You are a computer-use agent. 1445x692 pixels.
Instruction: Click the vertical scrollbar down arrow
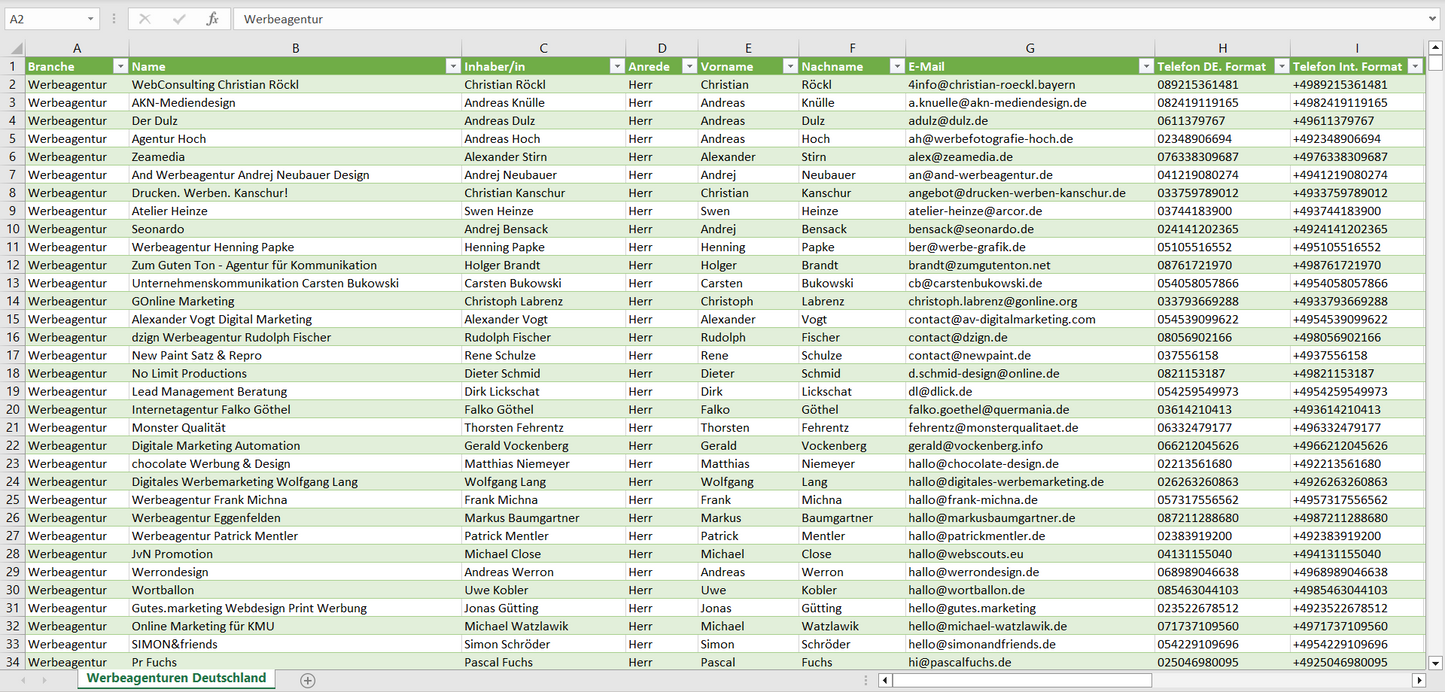pyautogui.click(x=1436, y=662)
